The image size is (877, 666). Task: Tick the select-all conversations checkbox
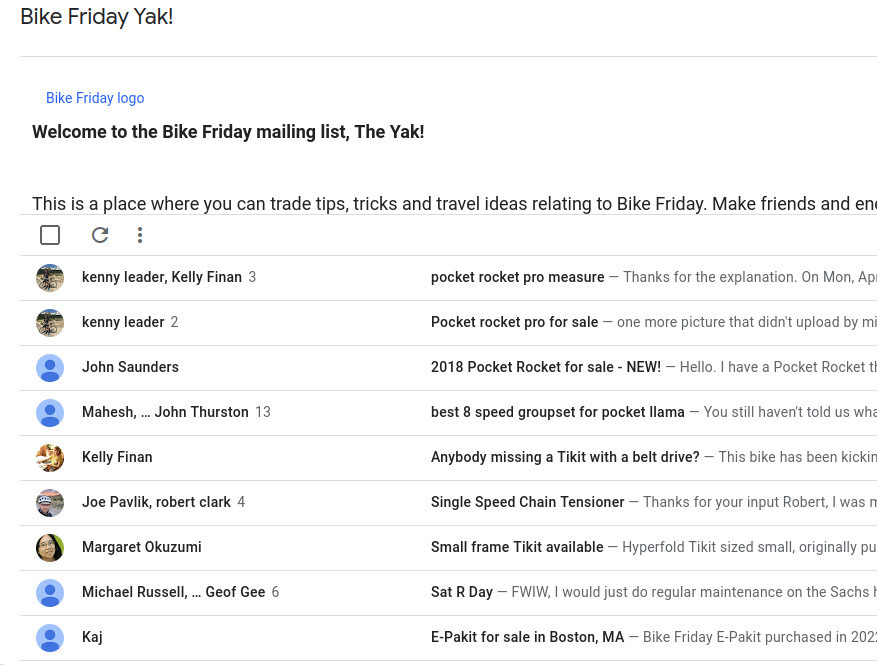click(x=50, y=235)
